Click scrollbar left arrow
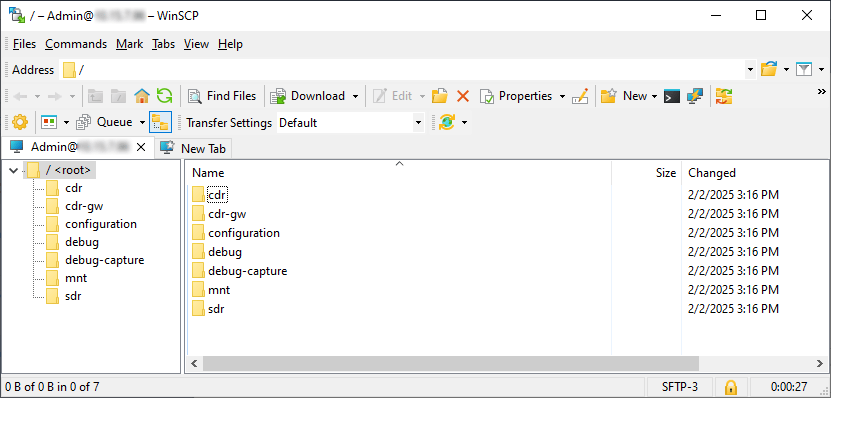Screen dimensions: 858x438 coord(194,364)
